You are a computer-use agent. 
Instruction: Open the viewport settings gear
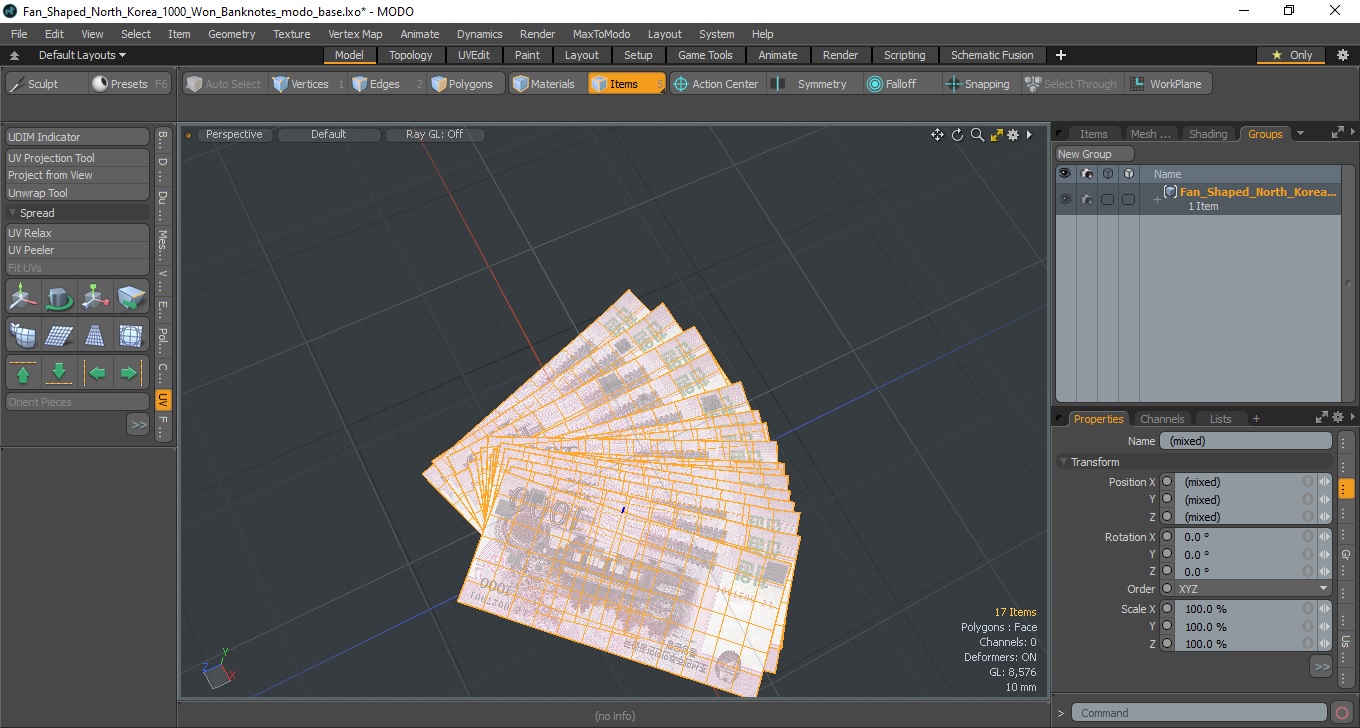[x=1013, y=135]
